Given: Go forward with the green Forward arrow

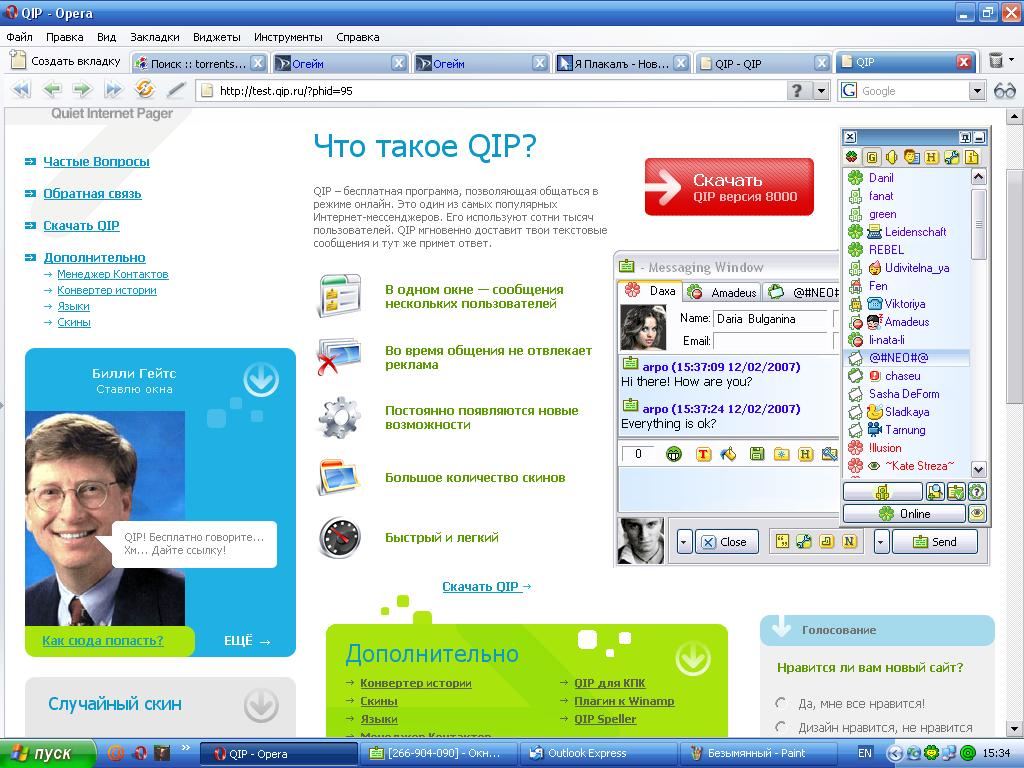Looking at the screenshot, I should coord(82,89).
